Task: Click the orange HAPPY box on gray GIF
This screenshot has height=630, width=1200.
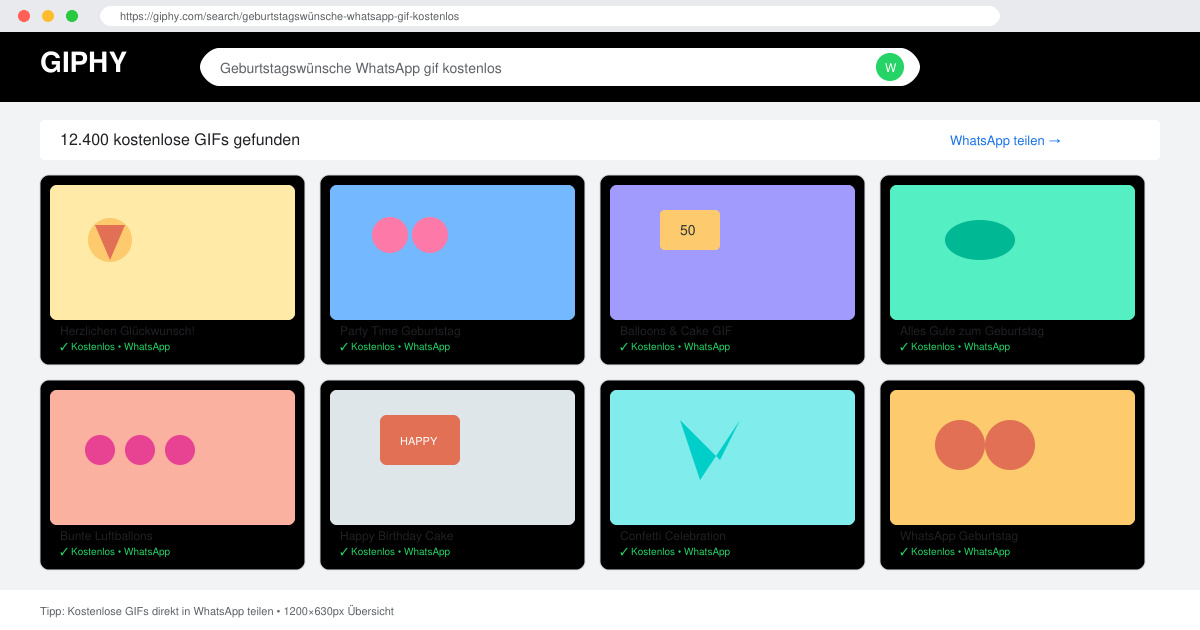Action: (x=420, y=440)
